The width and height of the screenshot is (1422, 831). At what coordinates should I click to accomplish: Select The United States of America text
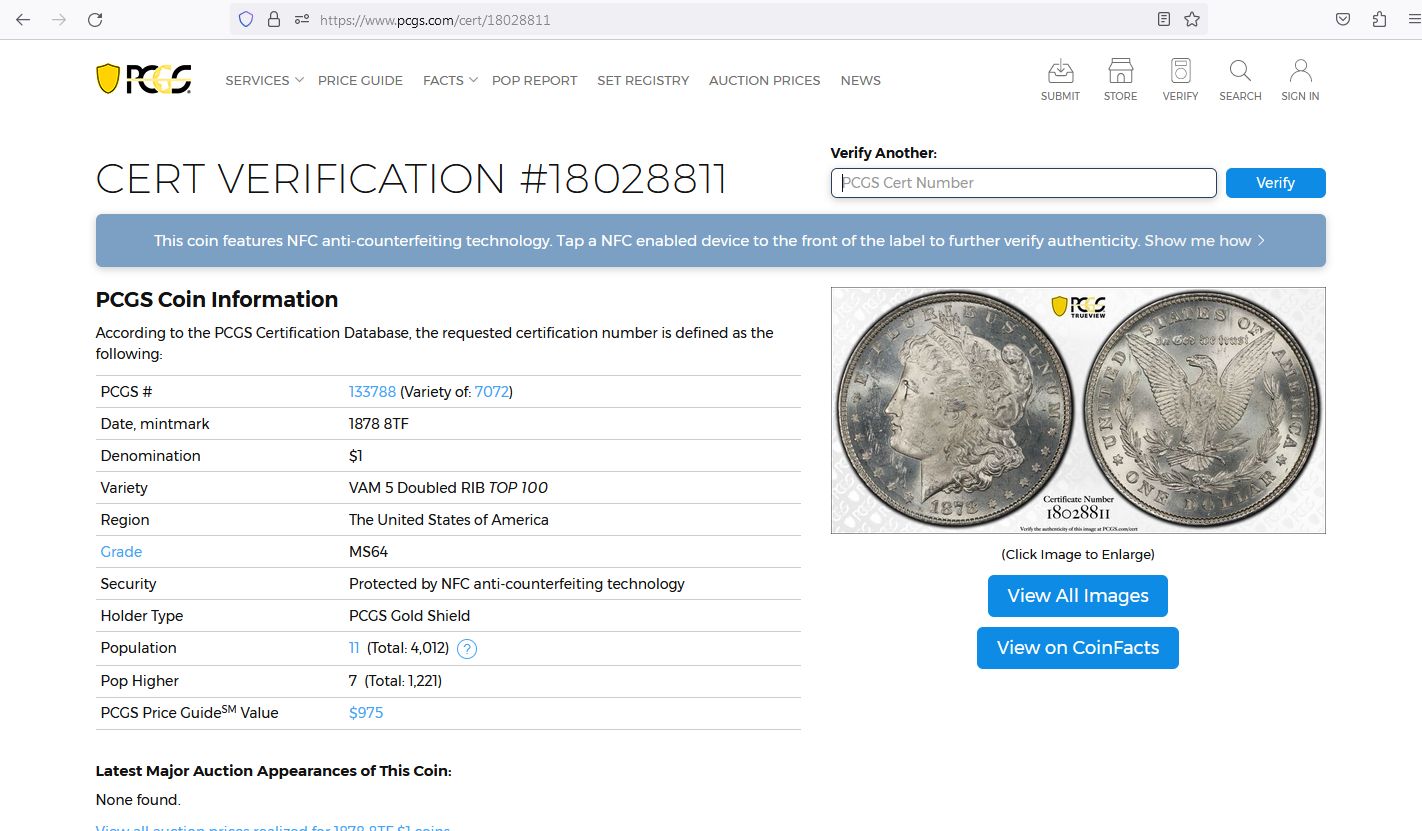(449, 520)
